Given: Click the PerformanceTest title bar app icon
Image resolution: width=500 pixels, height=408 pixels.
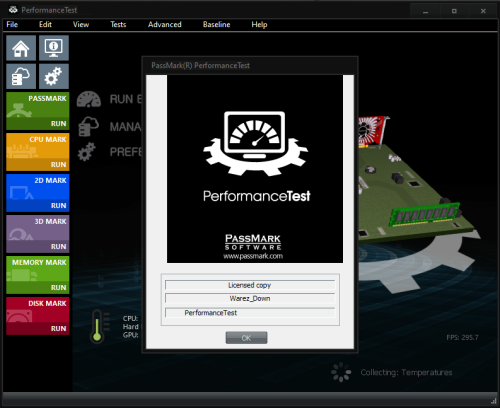Looking at the screenshot, I should [13, 10].
